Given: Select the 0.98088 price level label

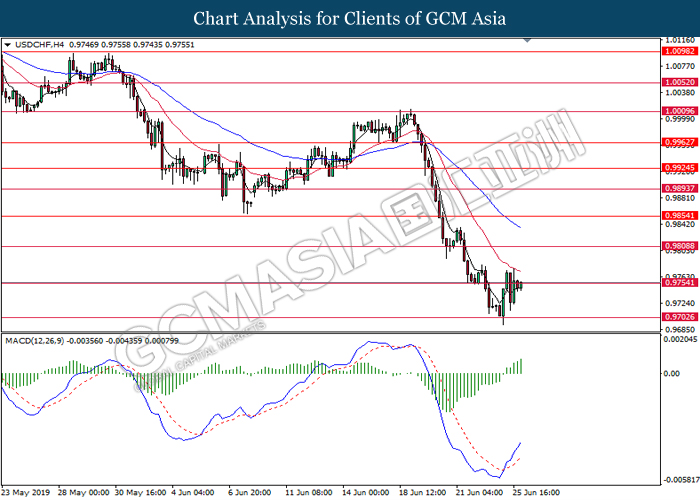Looking at the screenshot, I should click(x=680, y=246).
